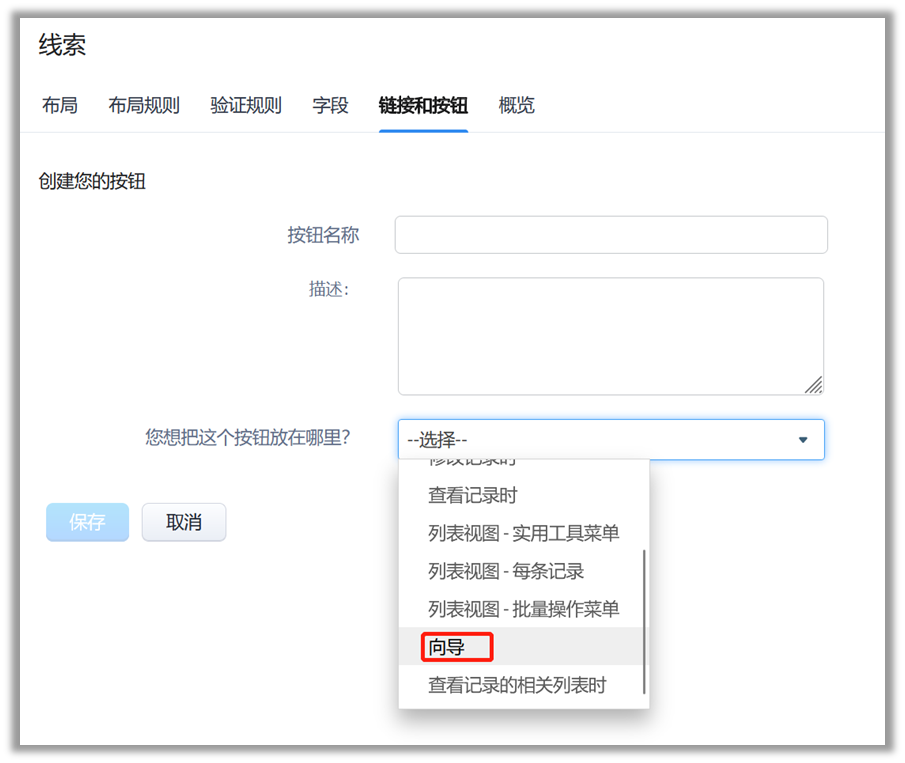Grab the 描述 textarea resize handle
Viewport: 905px width, 763px height.
813,385
